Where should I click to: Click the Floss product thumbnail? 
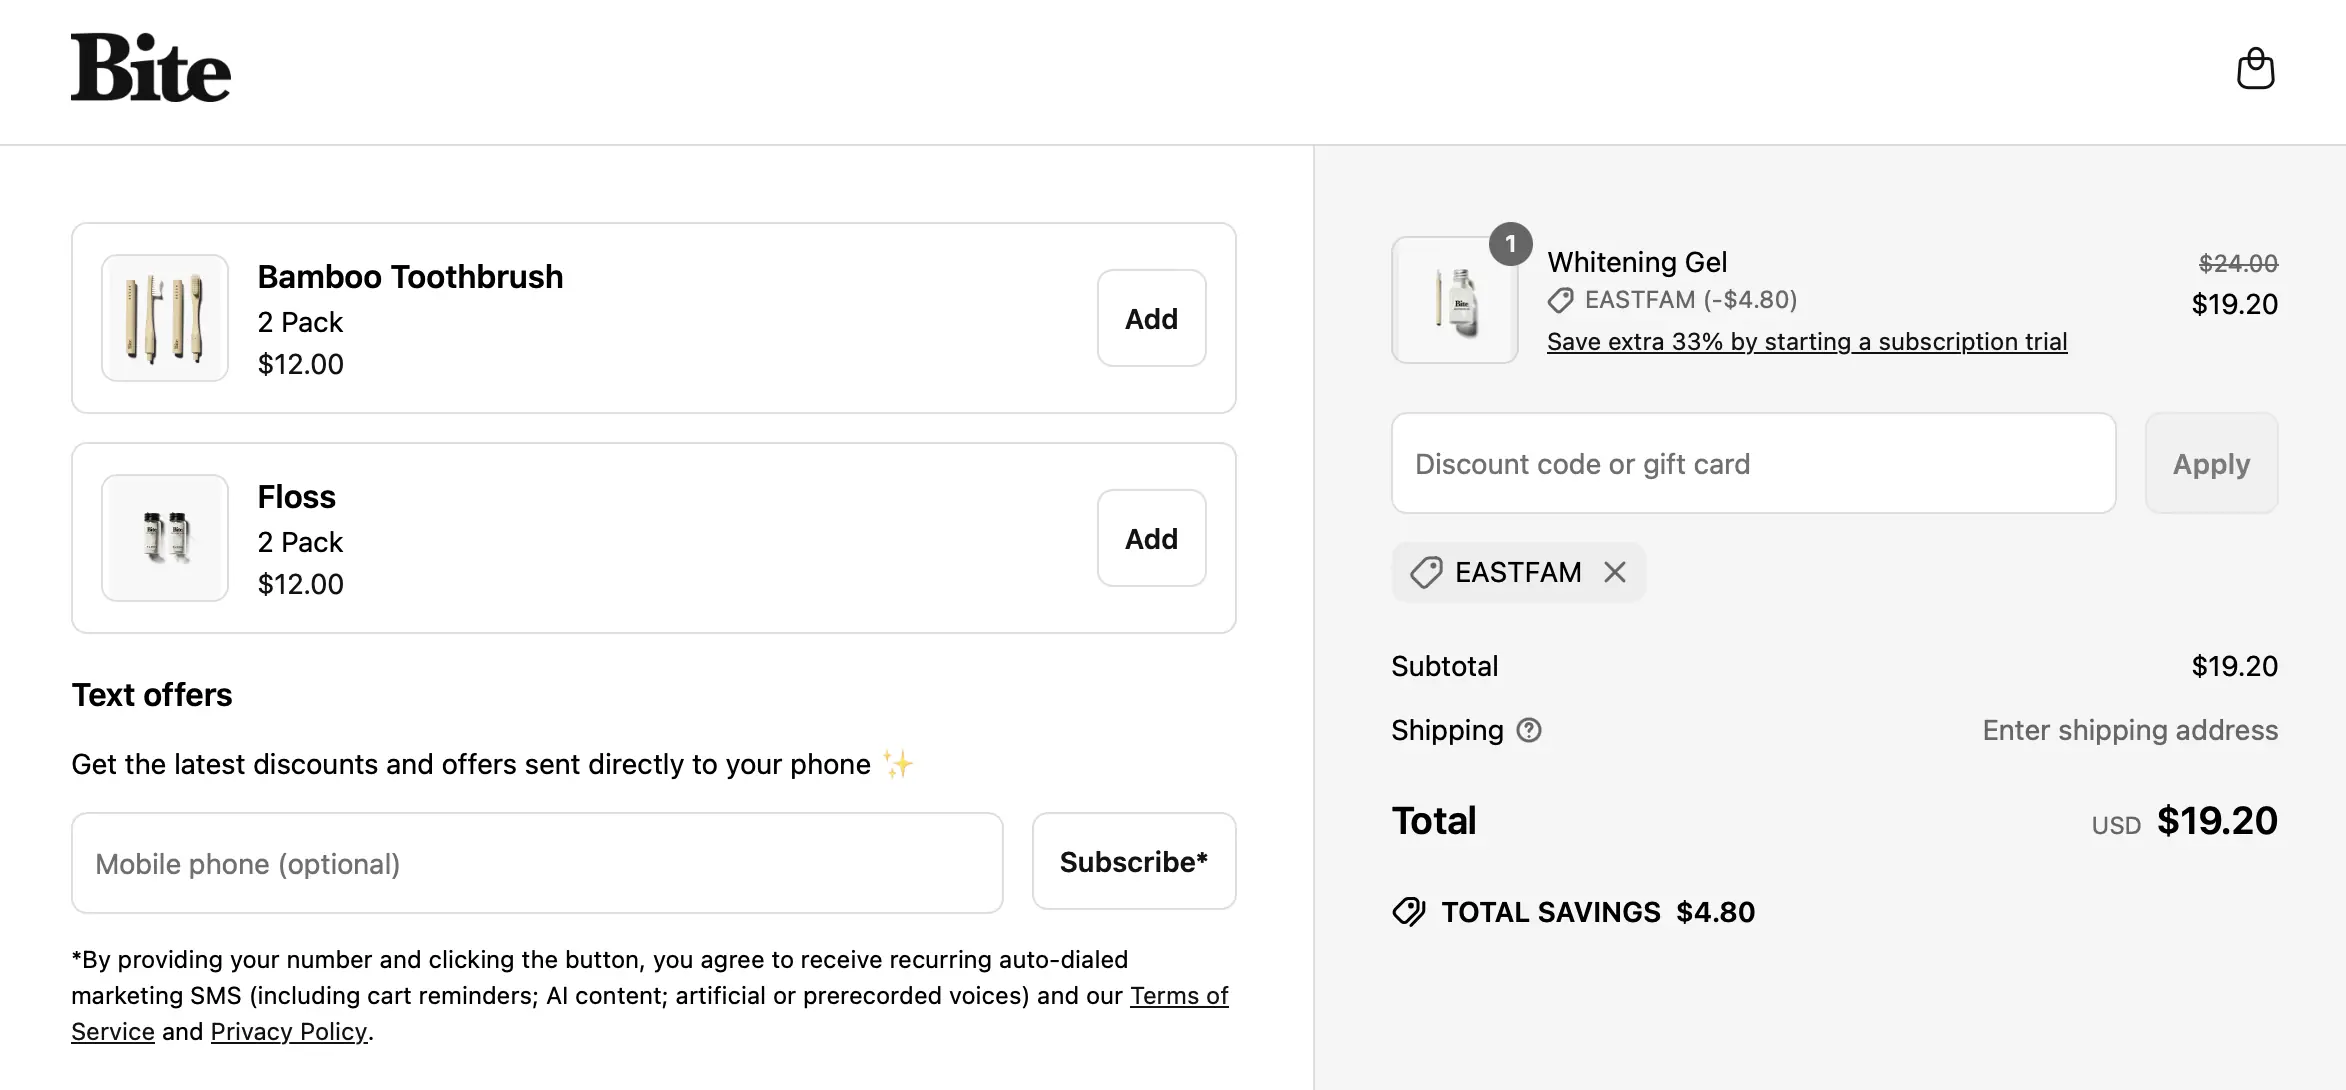tap(165, 538)
